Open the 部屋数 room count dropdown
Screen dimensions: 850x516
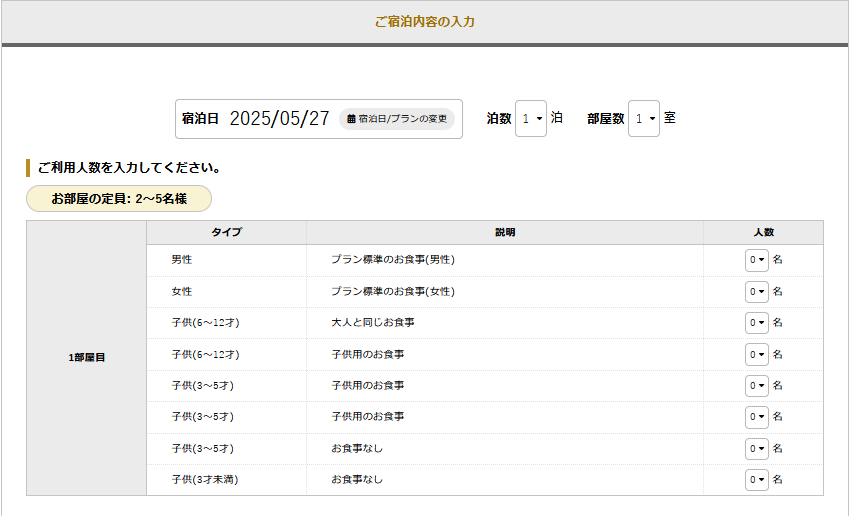point(644,118)
